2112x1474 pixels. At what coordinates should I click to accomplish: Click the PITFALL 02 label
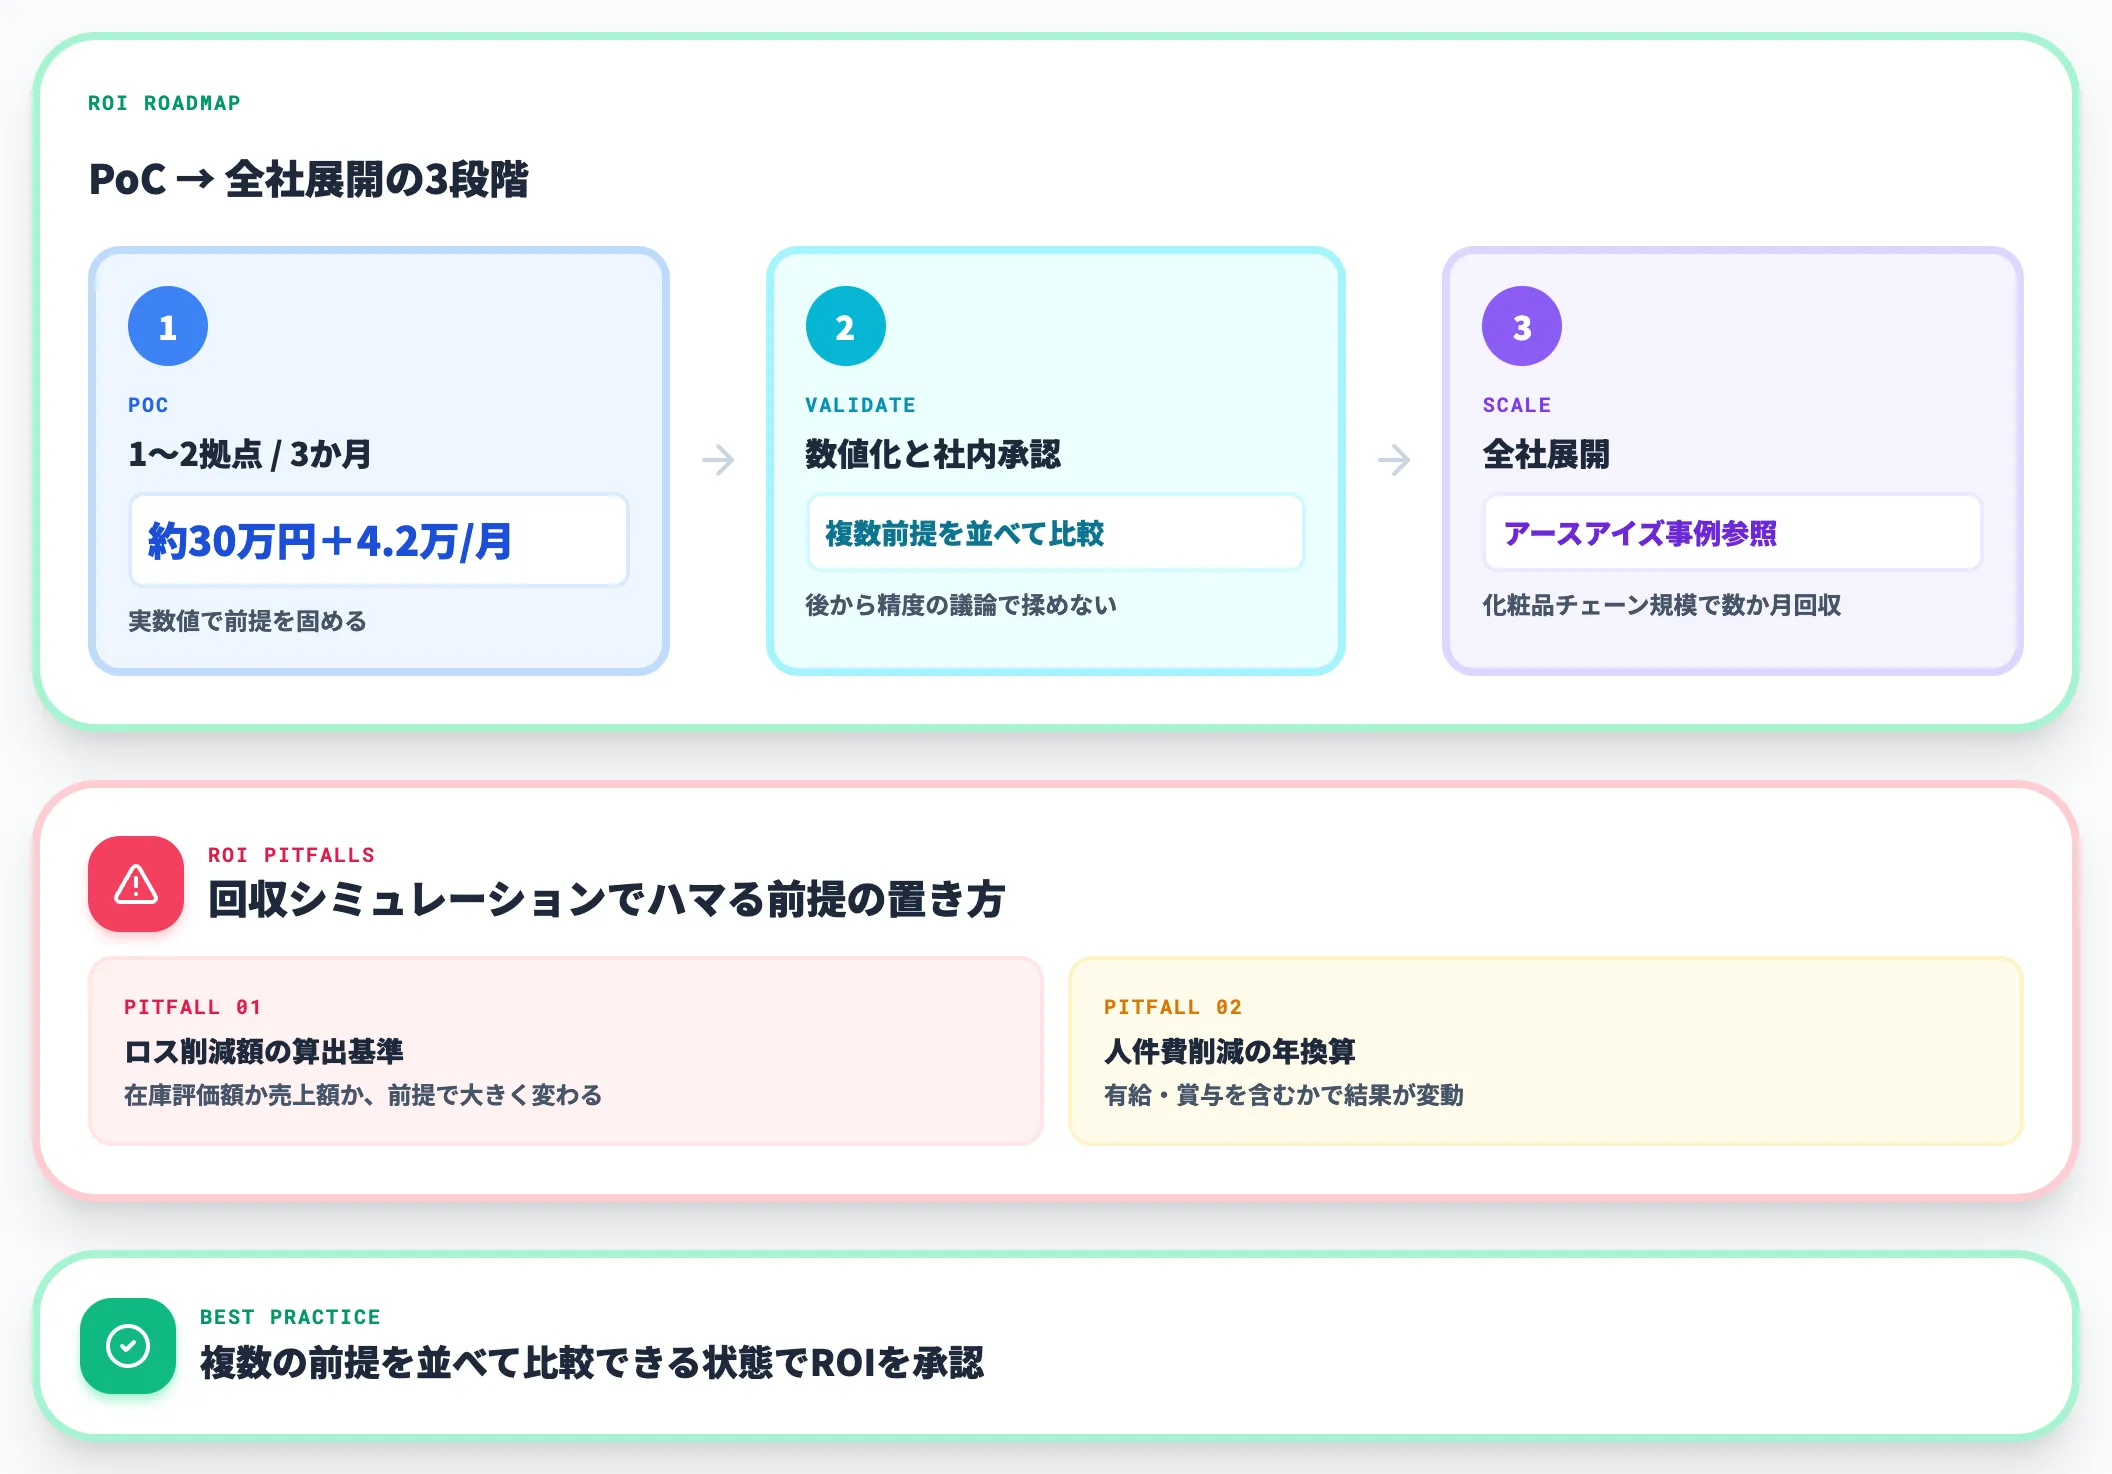point(1173,1007)
